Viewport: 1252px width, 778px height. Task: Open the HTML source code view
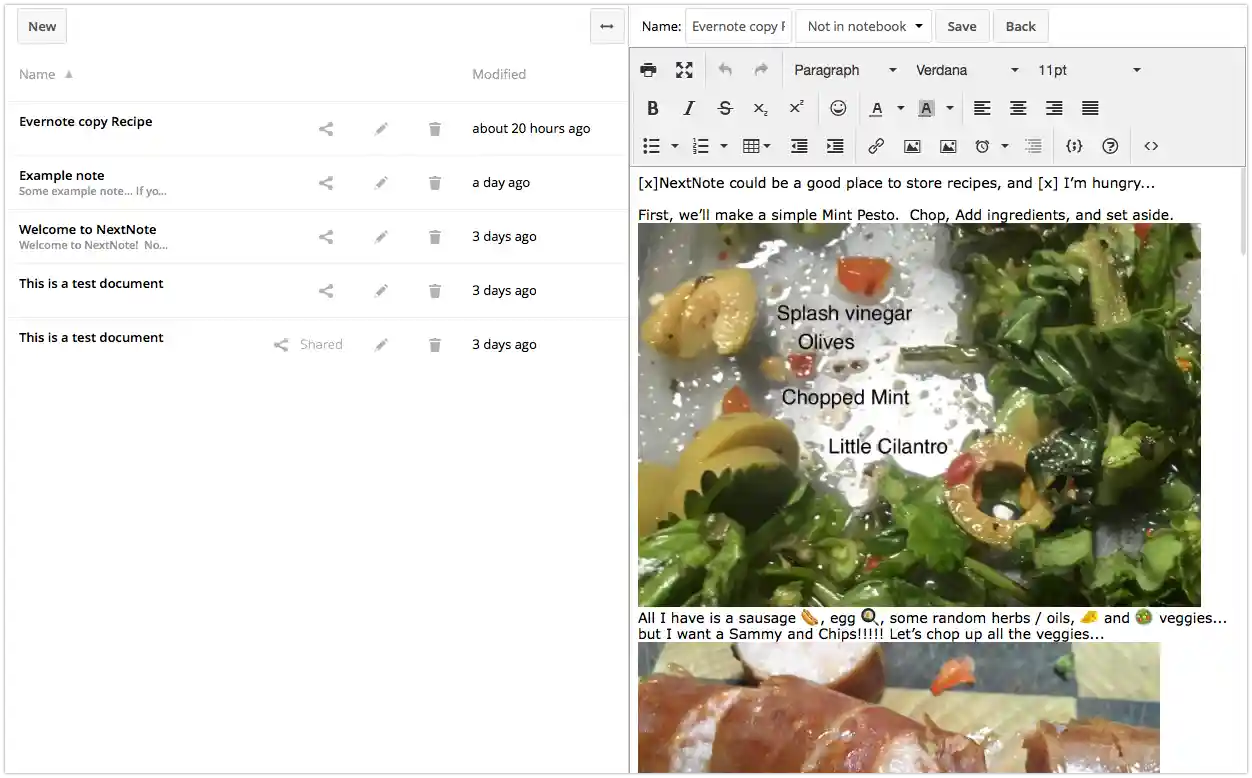click(x=1150, y=146)
